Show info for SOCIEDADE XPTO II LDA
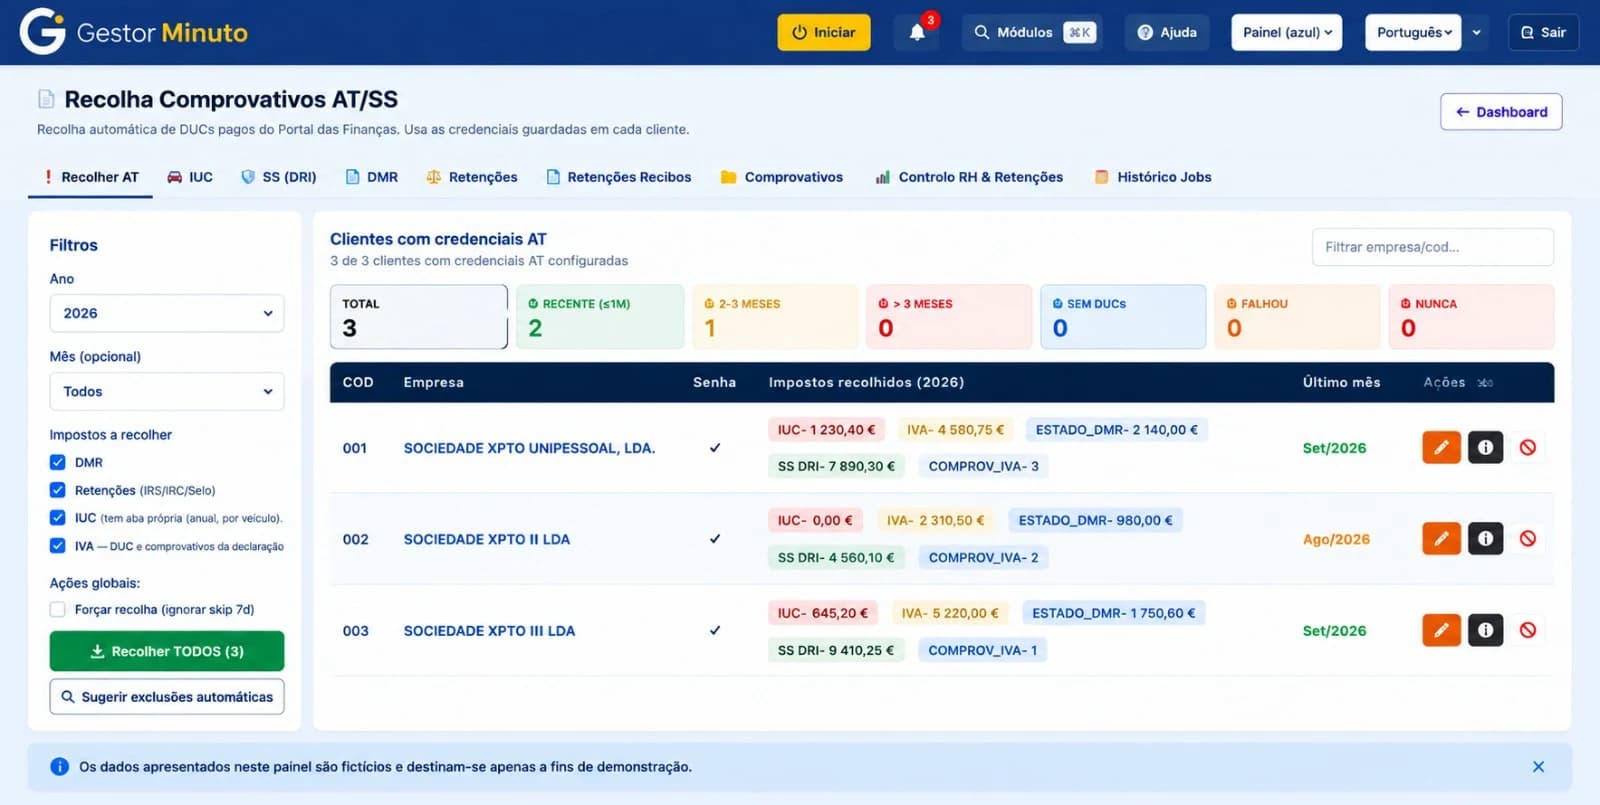Viewport: 1600px width, 805px height. coord(1485,538)
